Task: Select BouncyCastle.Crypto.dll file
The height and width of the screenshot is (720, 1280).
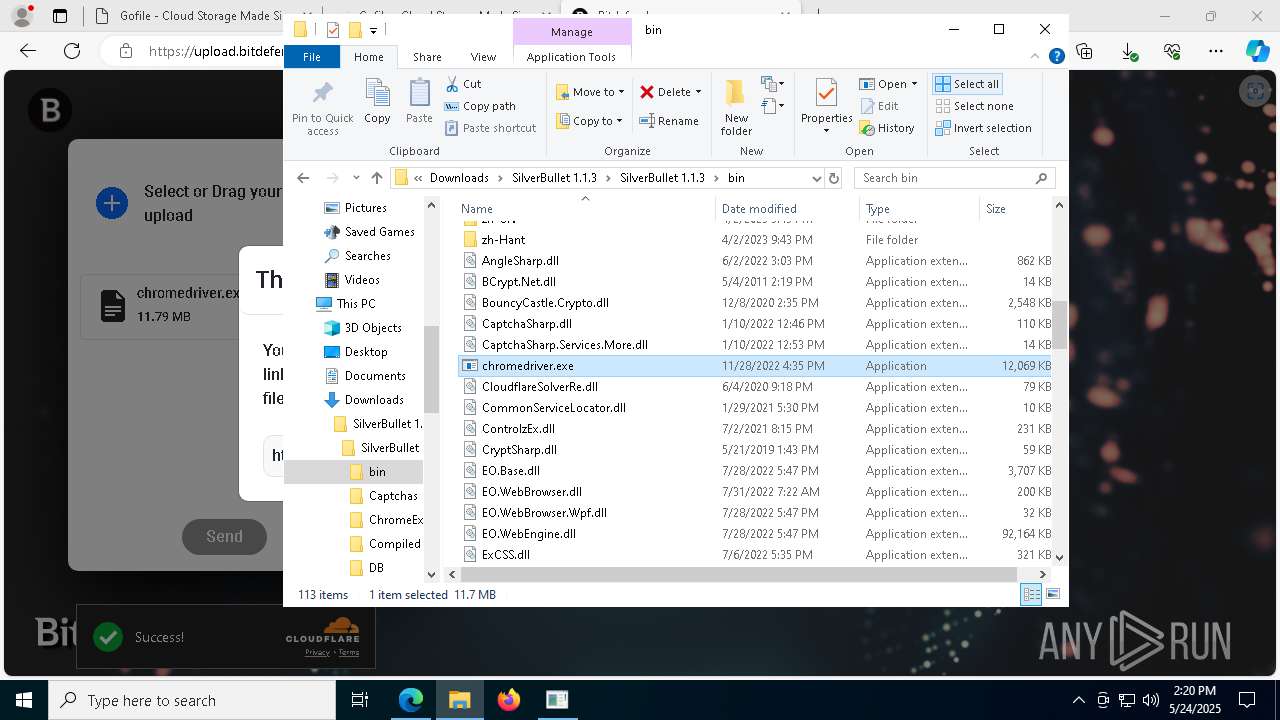Action: [545, 303]
